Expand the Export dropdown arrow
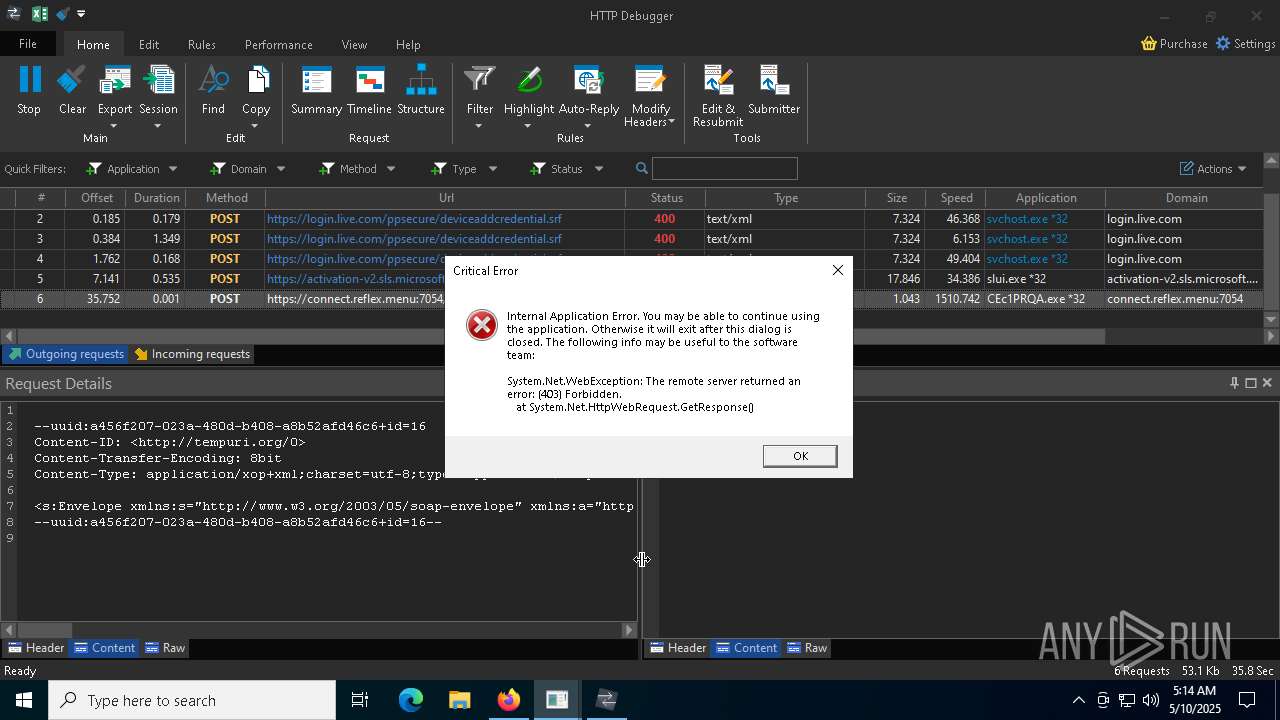Screen dimensions: 1280x720 click(x=114, y=126)
